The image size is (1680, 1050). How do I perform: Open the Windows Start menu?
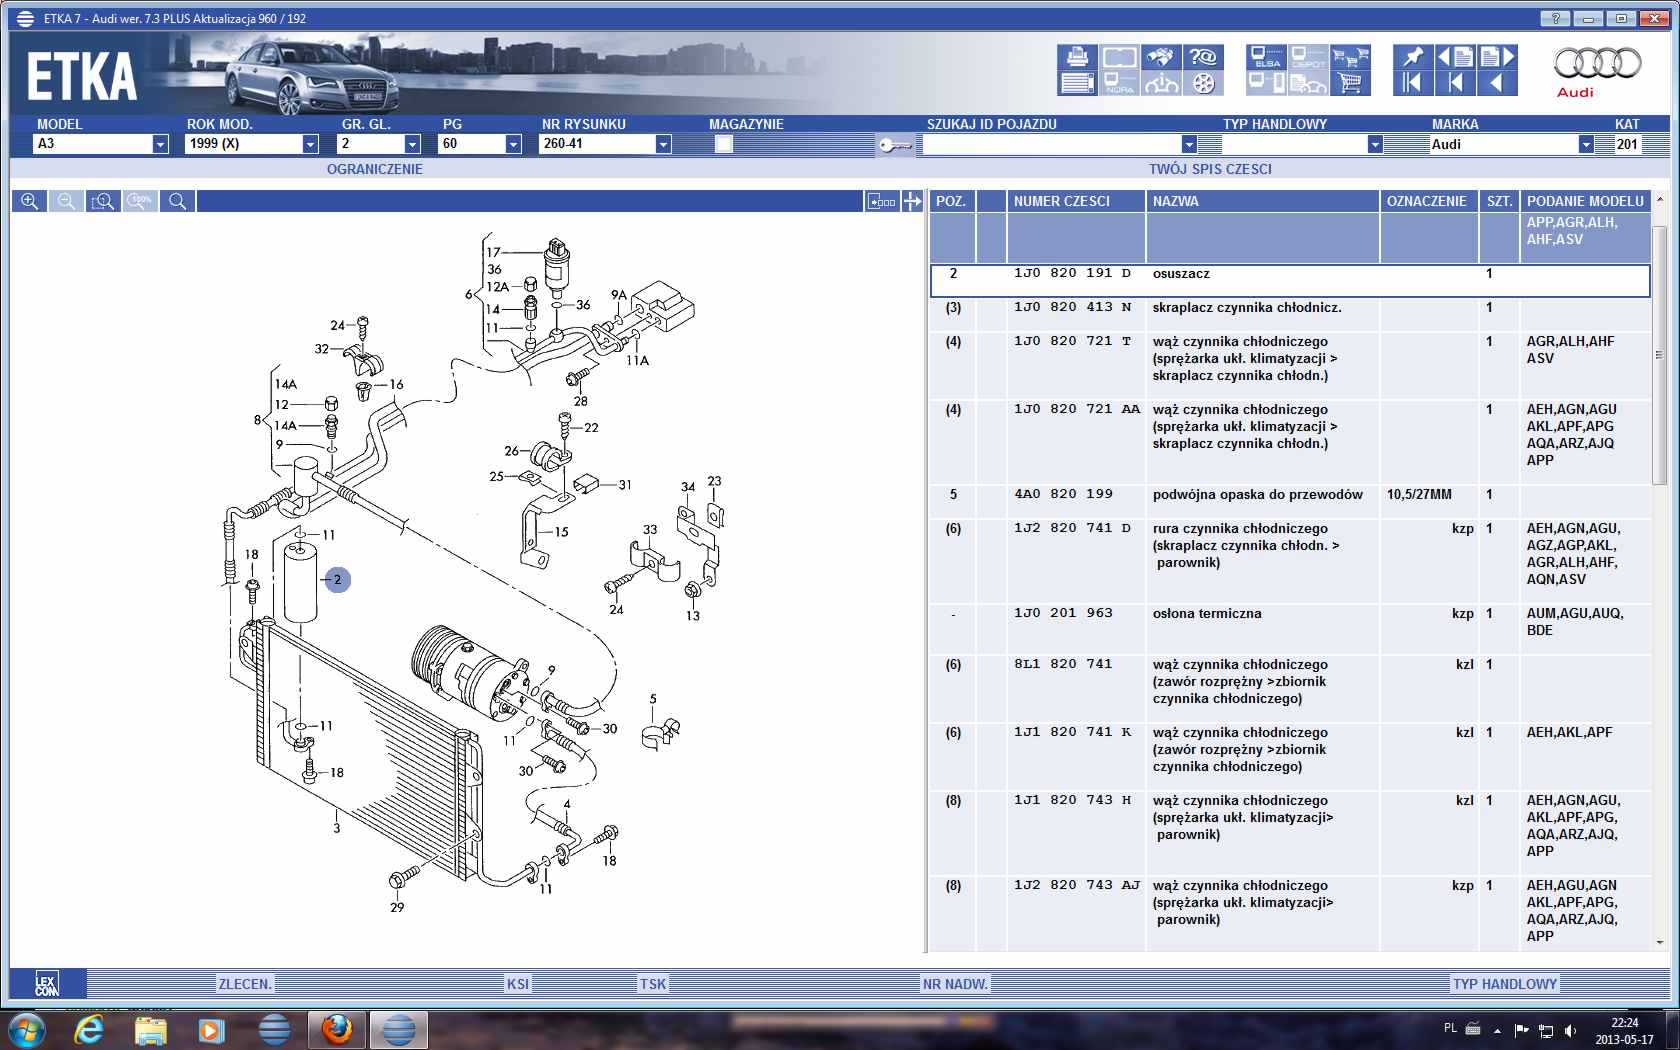27,1029
